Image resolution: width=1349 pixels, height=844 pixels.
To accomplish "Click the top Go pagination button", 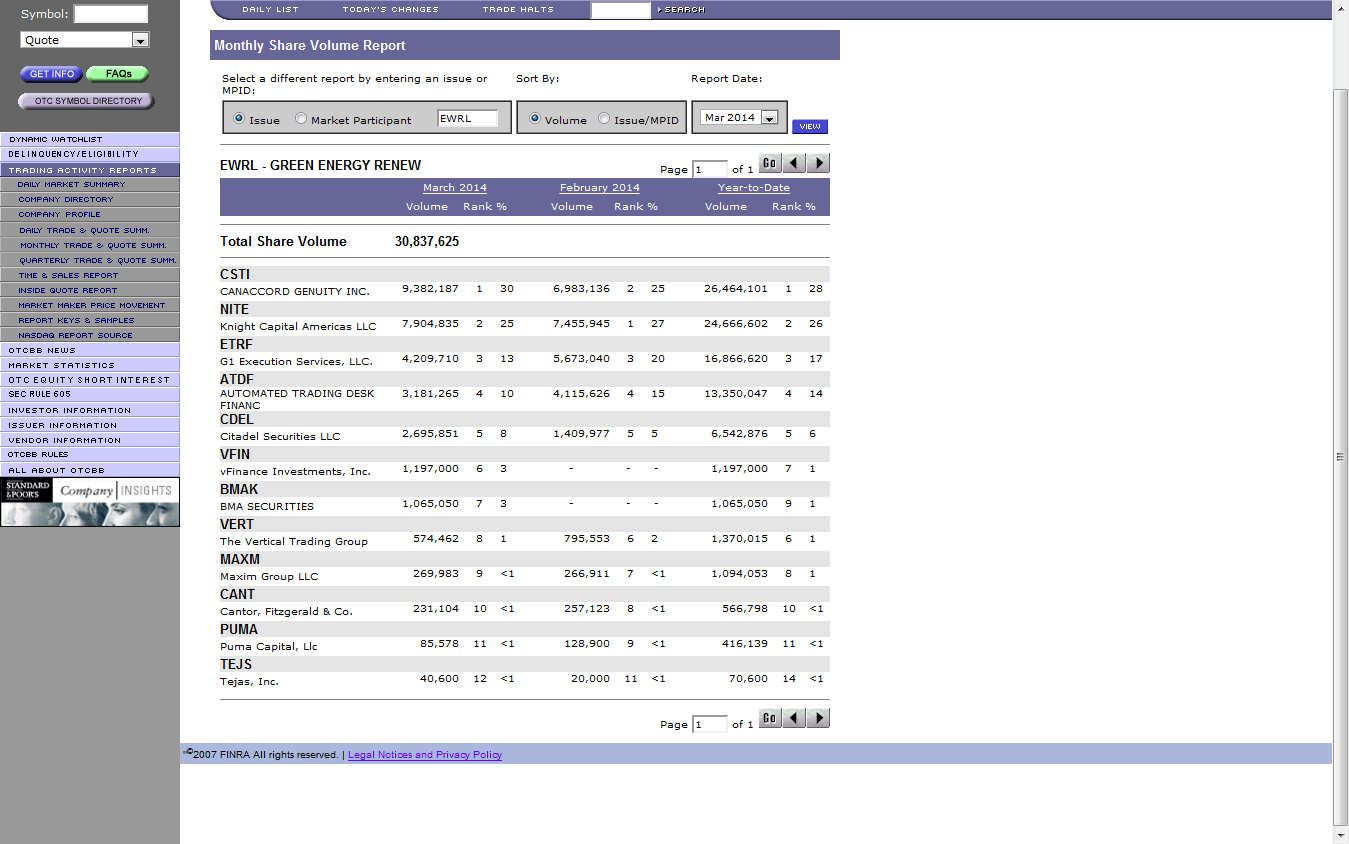I will coord(769,163).
